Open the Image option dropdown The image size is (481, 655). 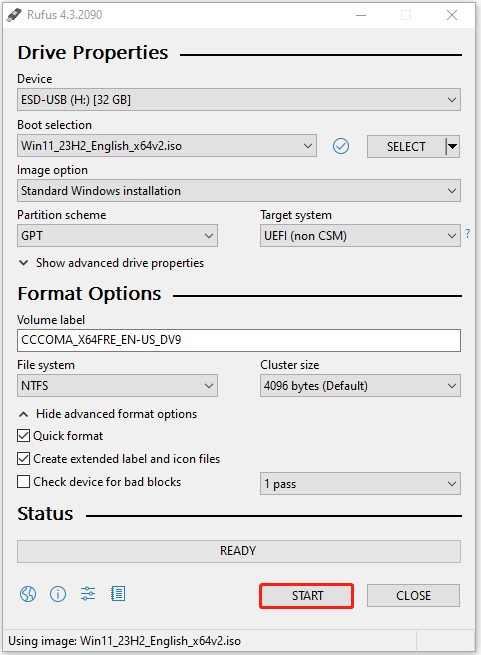click(239, 191)
